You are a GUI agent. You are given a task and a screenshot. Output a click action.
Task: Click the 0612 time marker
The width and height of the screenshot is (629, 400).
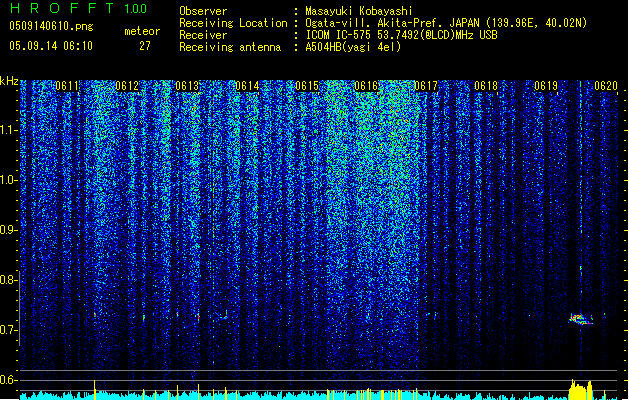pyautogui.click(x=127, y=86)
